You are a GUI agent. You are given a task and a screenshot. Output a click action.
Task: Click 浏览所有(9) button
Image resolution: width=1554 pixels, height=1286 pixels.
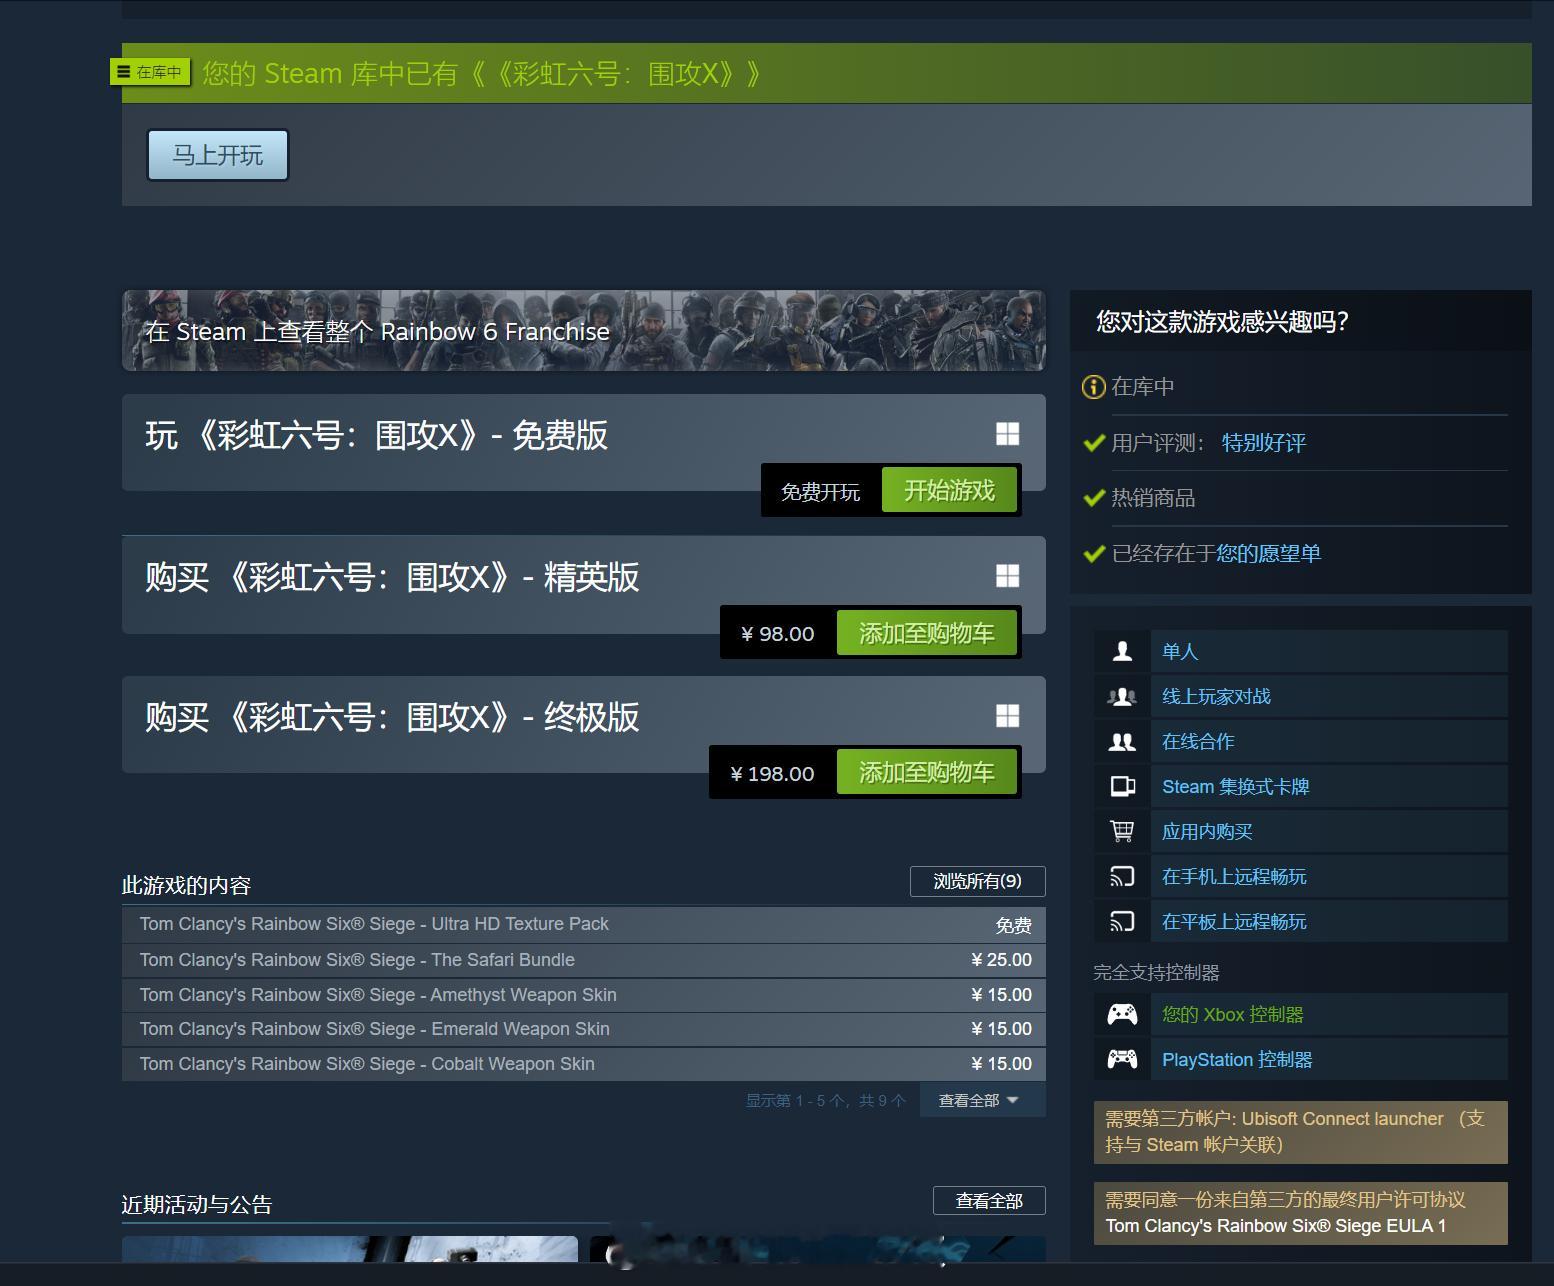pos(977,881)
